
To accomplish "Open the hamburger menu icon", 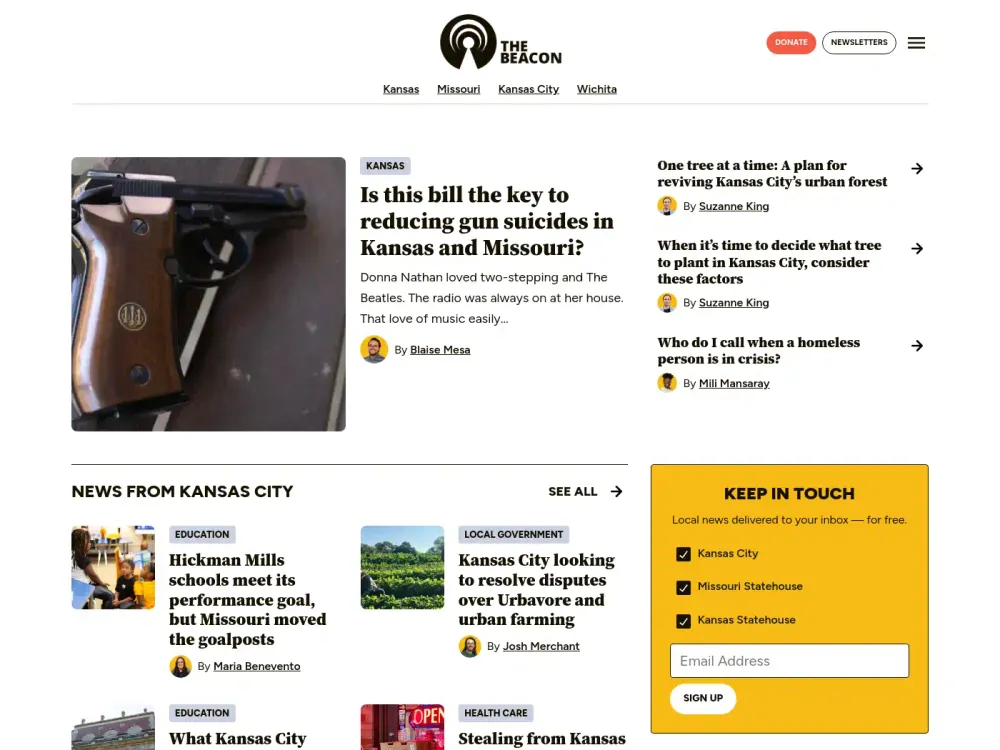I will [x=916, y=43].
